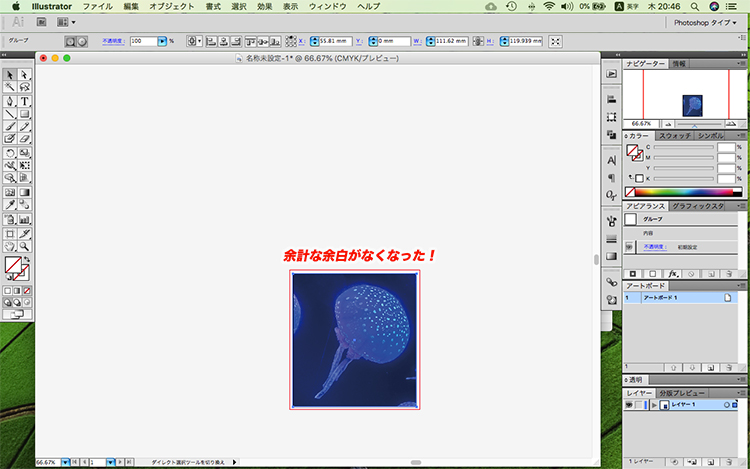Screen dimensions: 750x469
Task: Open the opacity value dropdown arrow
Action: [x=162, y=41]
